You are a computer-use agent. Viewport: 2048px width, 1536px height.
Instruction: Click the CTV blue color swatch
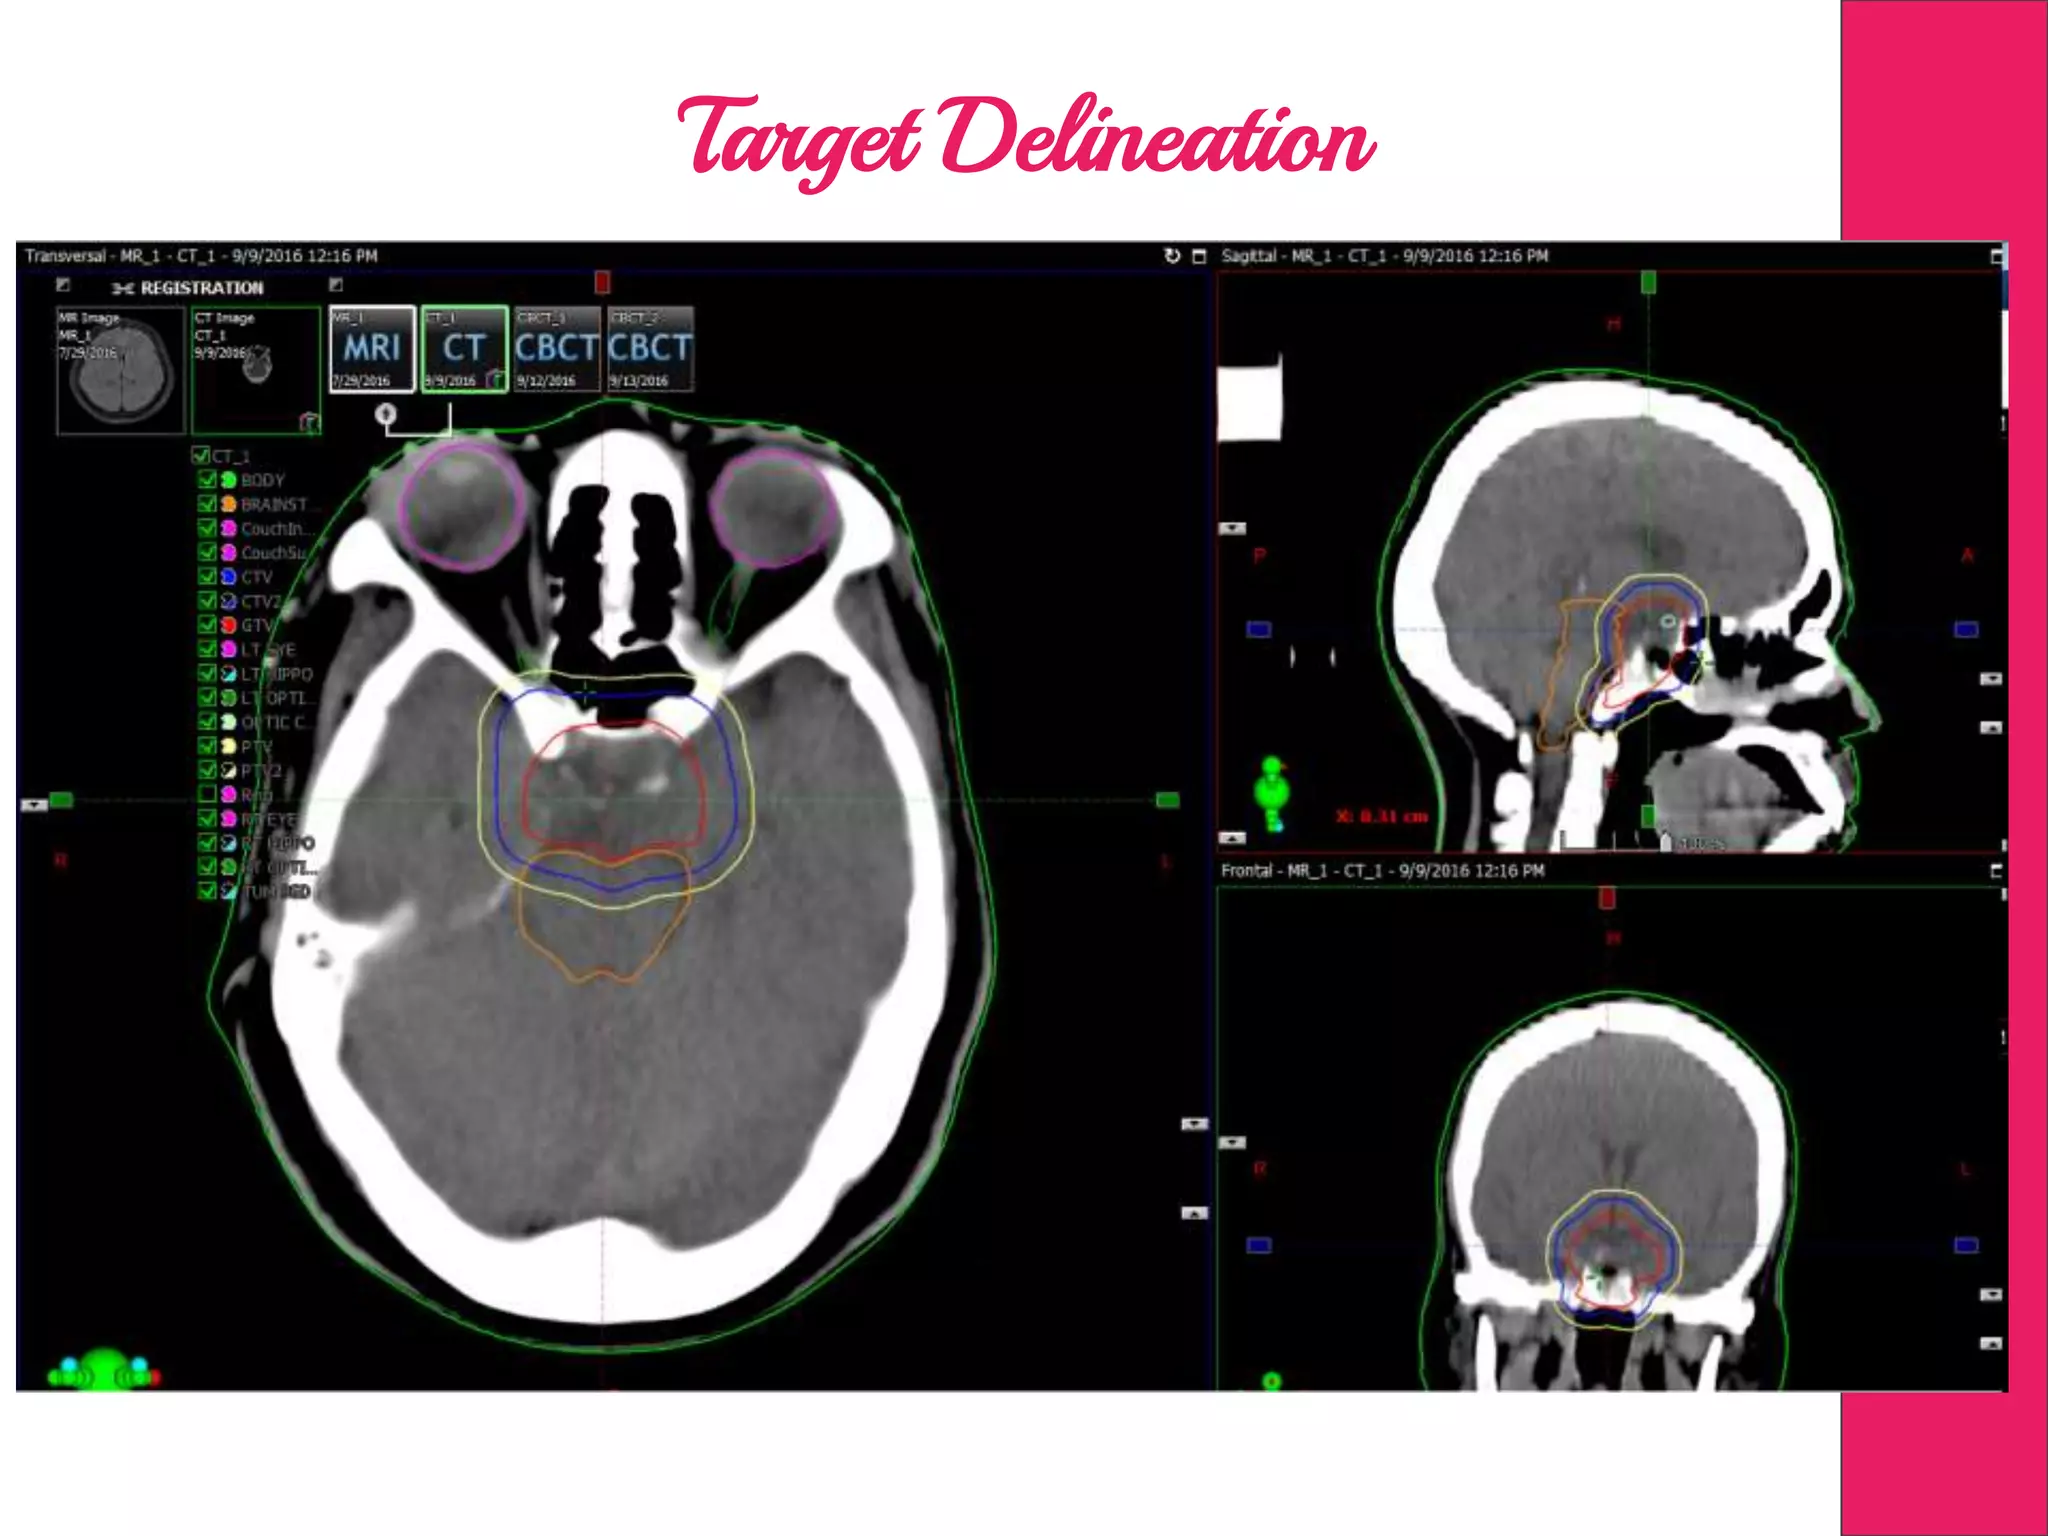click(x=228, y=577)
